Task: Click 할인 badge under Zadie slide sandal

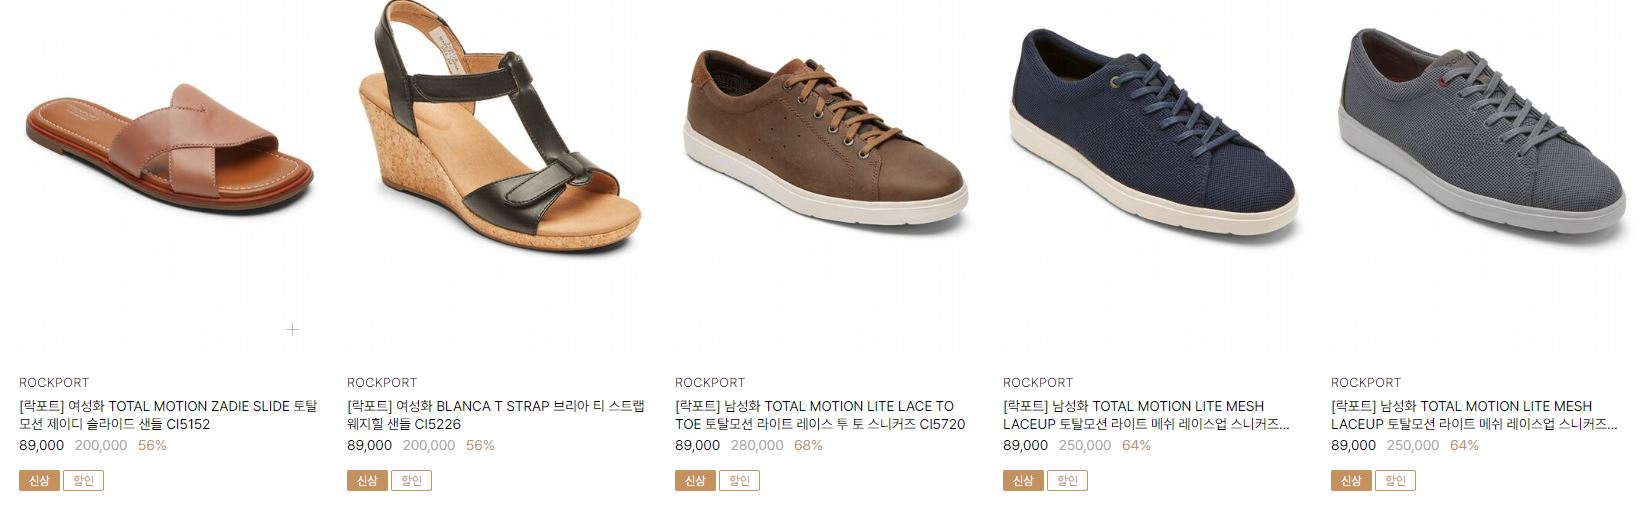Action: 83,481
